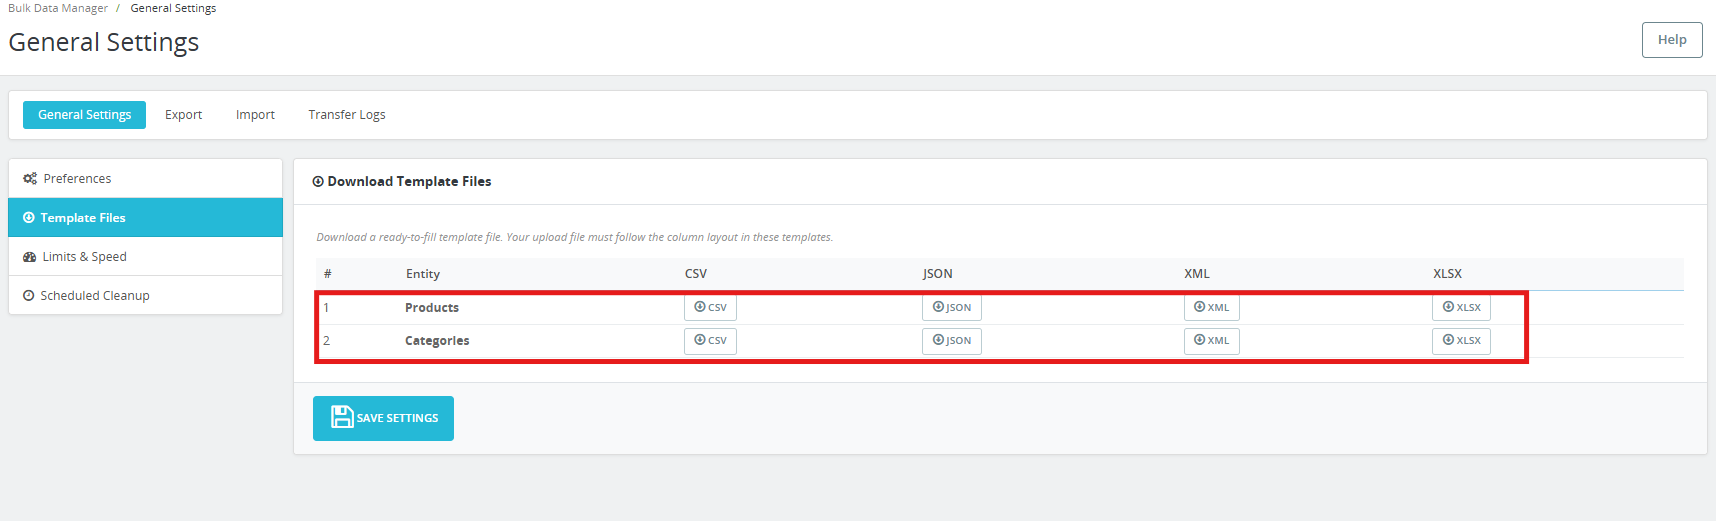Click the Categories entity name
The width and height of the screenshot is (1716, 521).
pyautogui.click(x=437, y=341)
